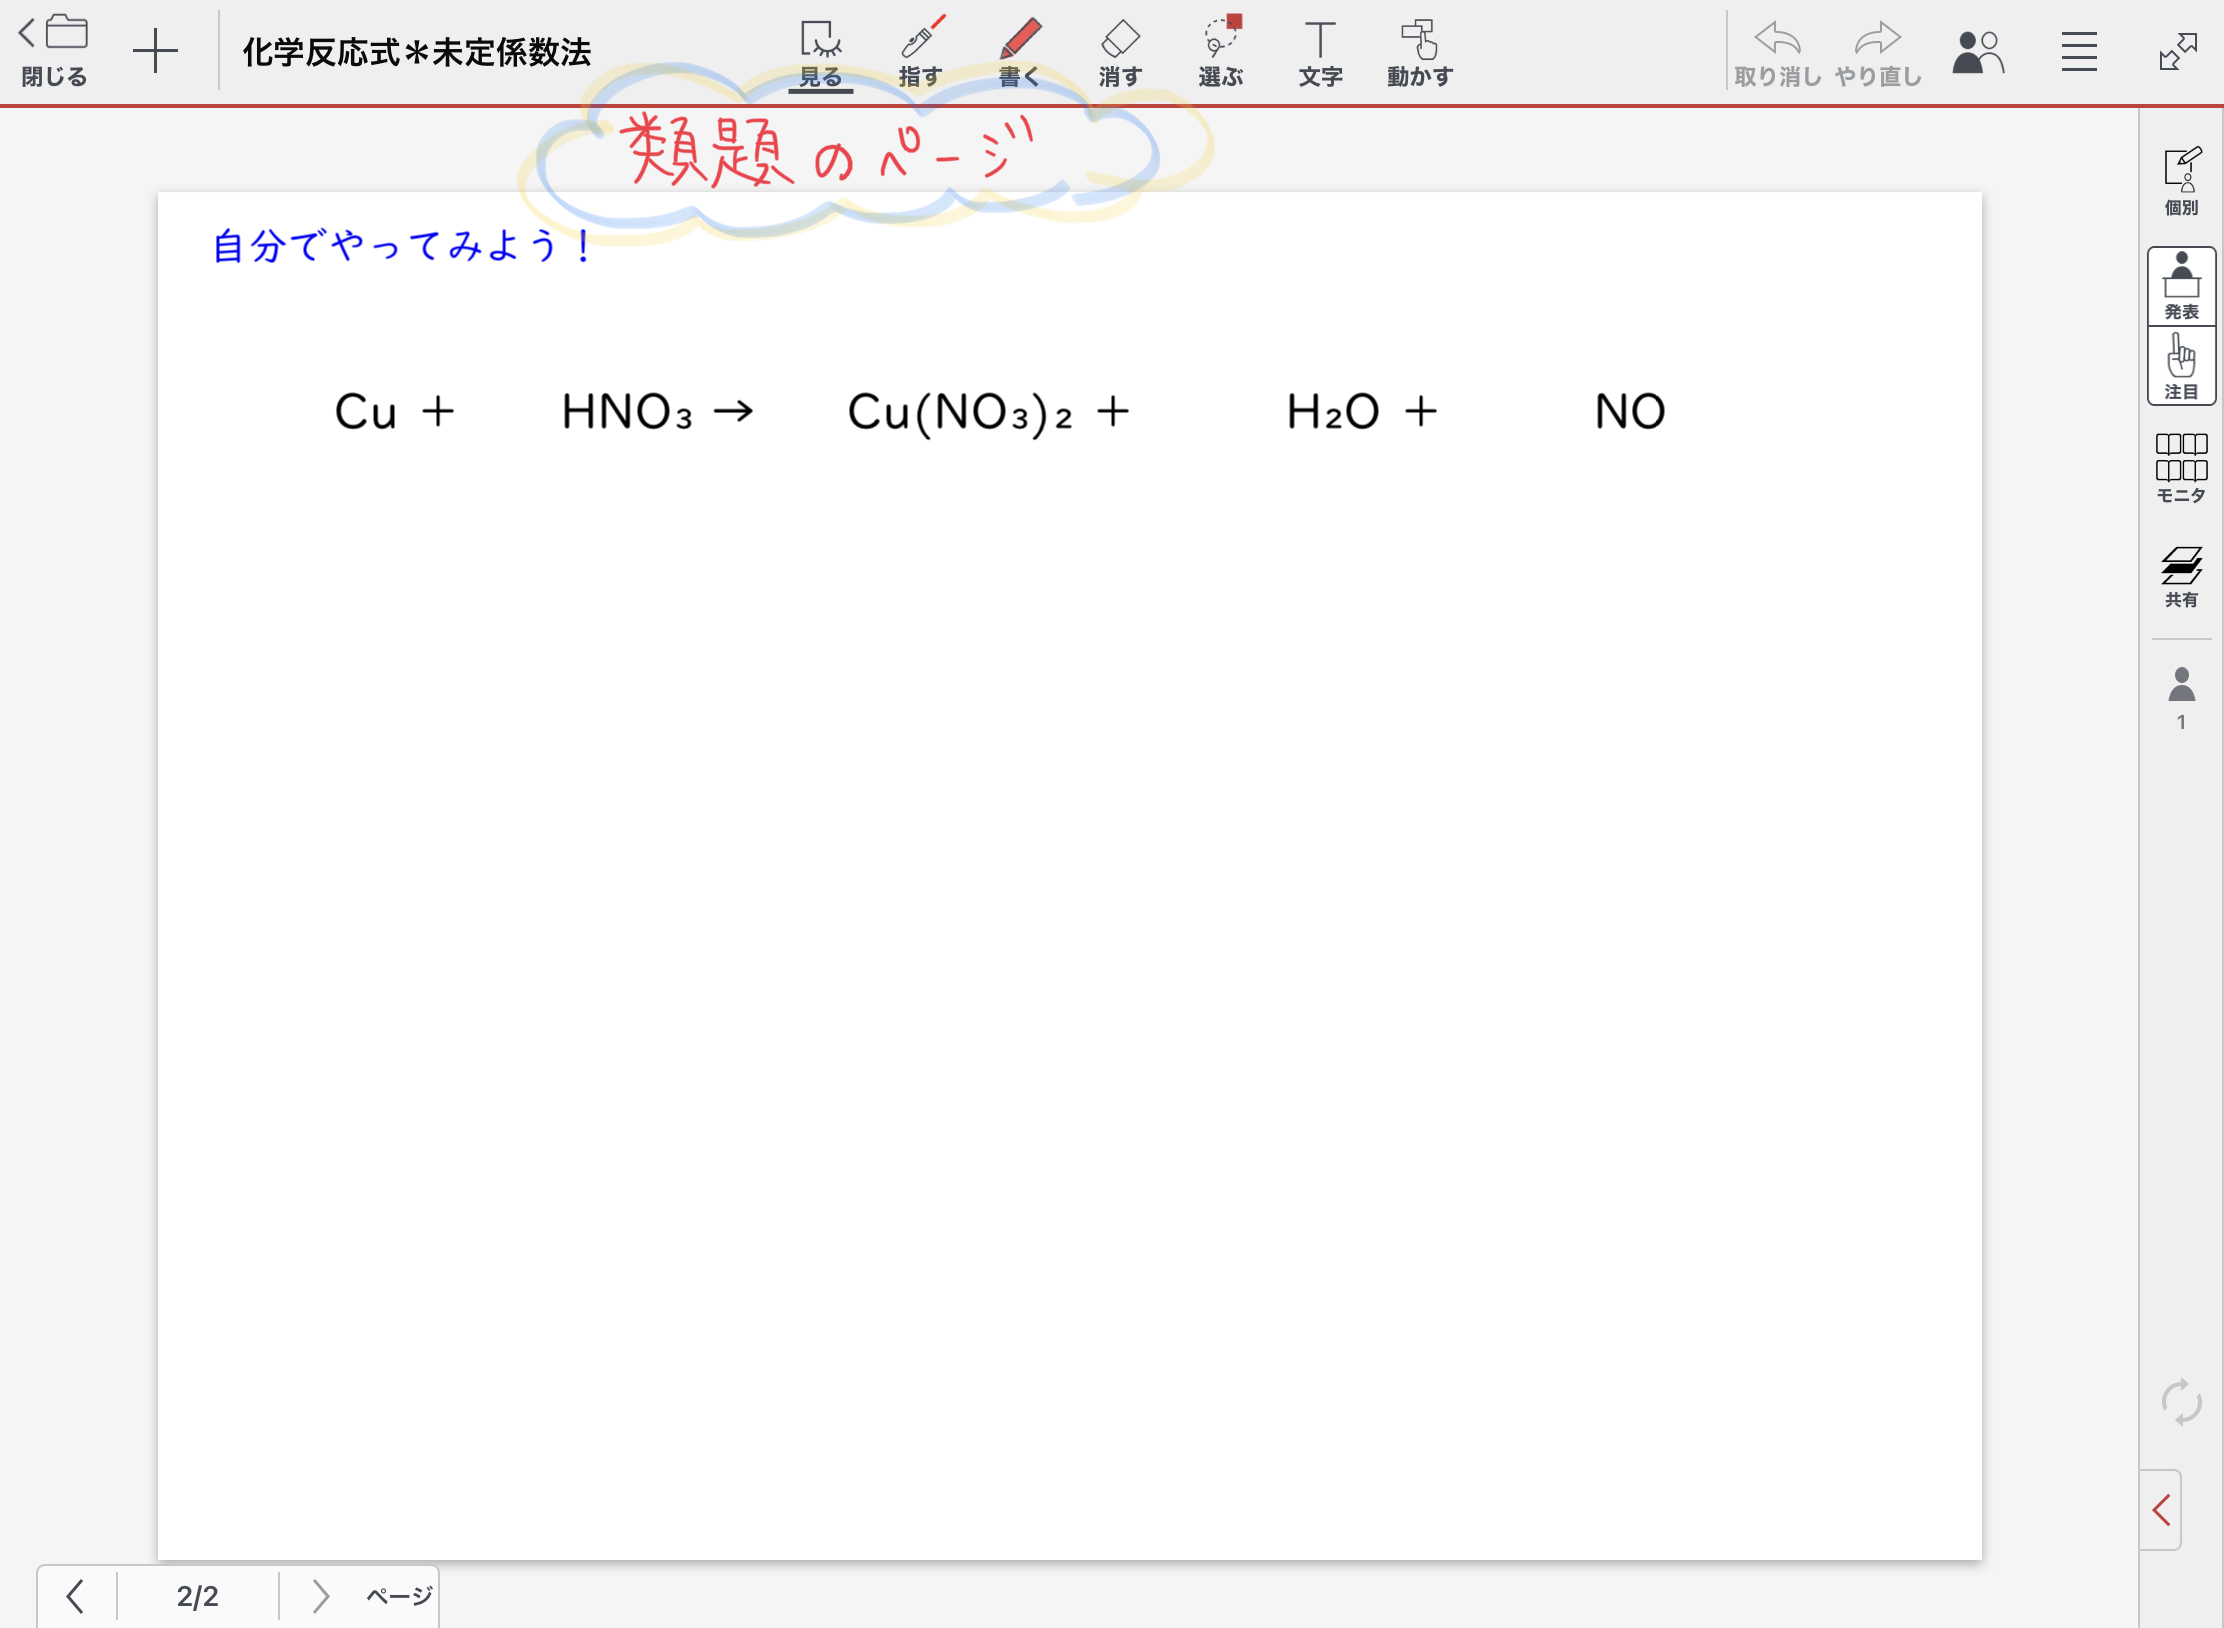Select the 動かす move tool
The height and width of the screenshot is (1628, 2224).
pyautogui.click(x=1419, y=52)
